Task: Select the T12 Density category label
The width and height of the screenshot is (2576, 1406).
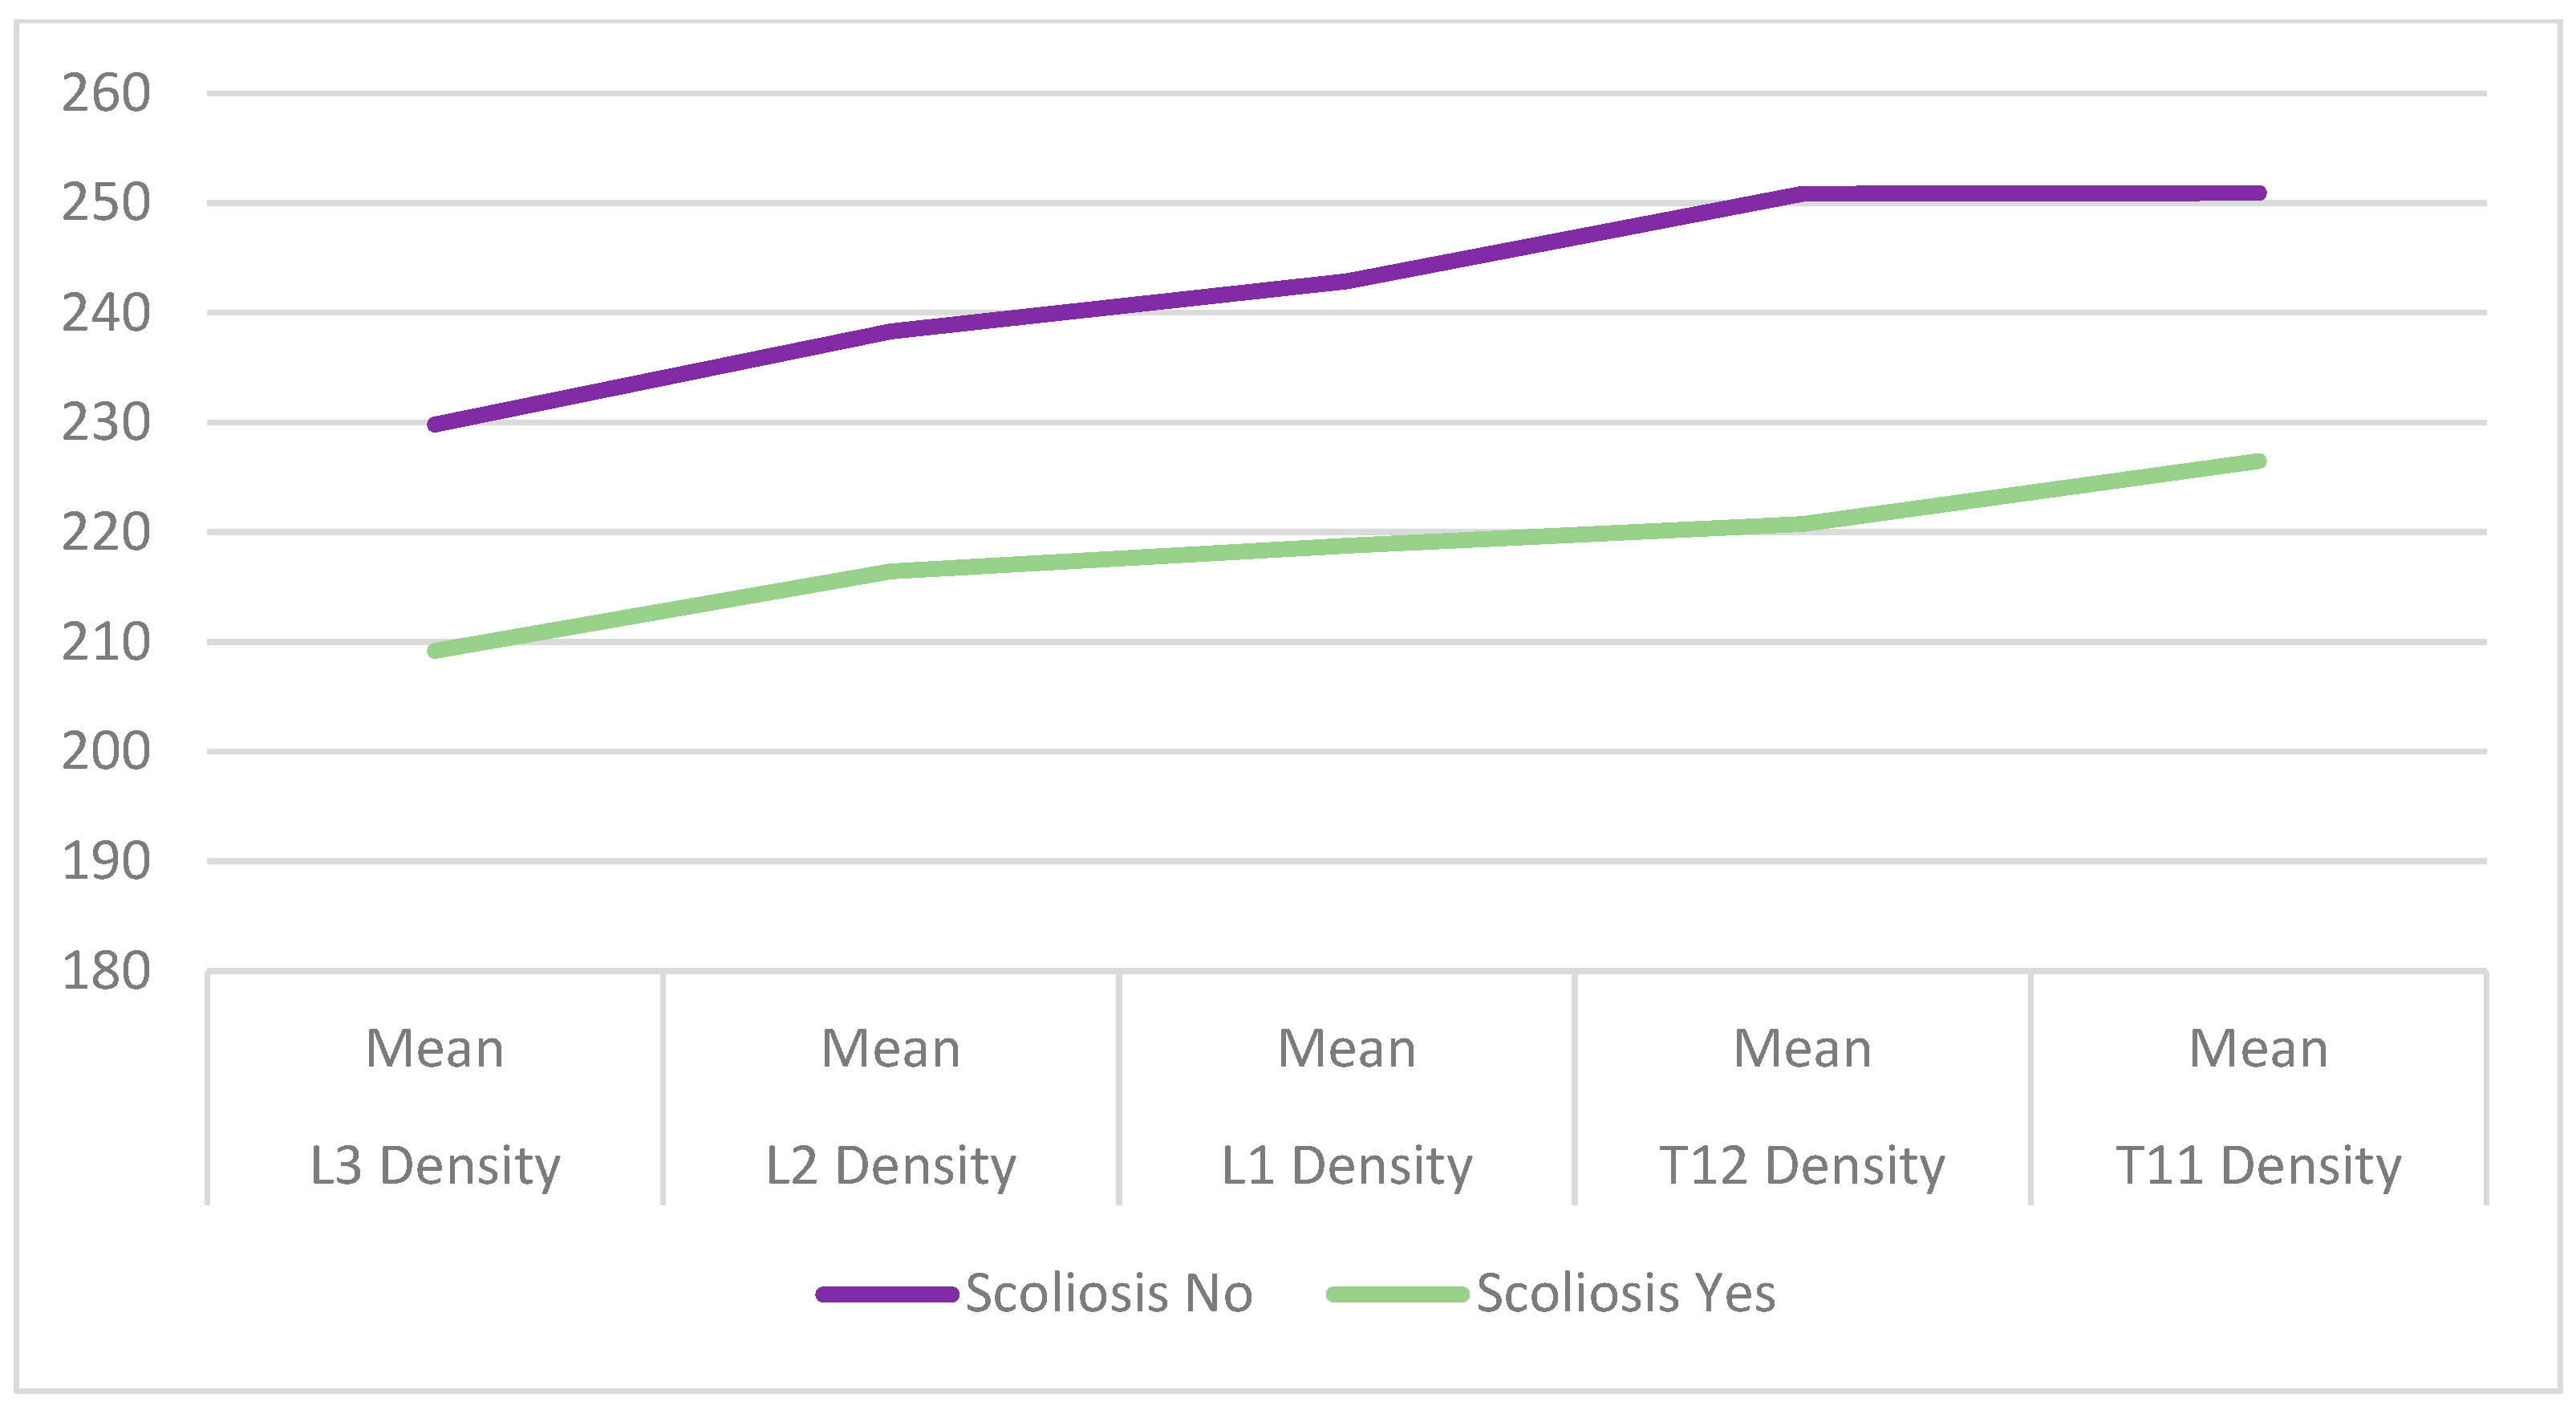Action: tap(1802, 1165)
